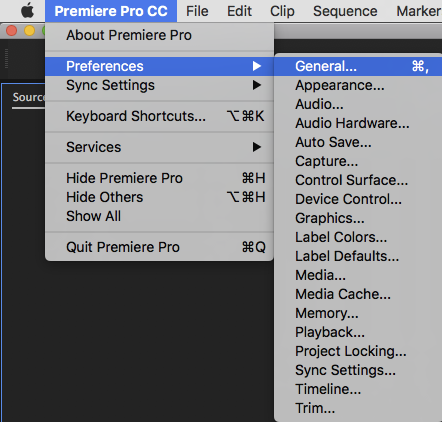Viewport: 442px width, 422px height.
Task: Open the File menu
Action: coord(197,11)
